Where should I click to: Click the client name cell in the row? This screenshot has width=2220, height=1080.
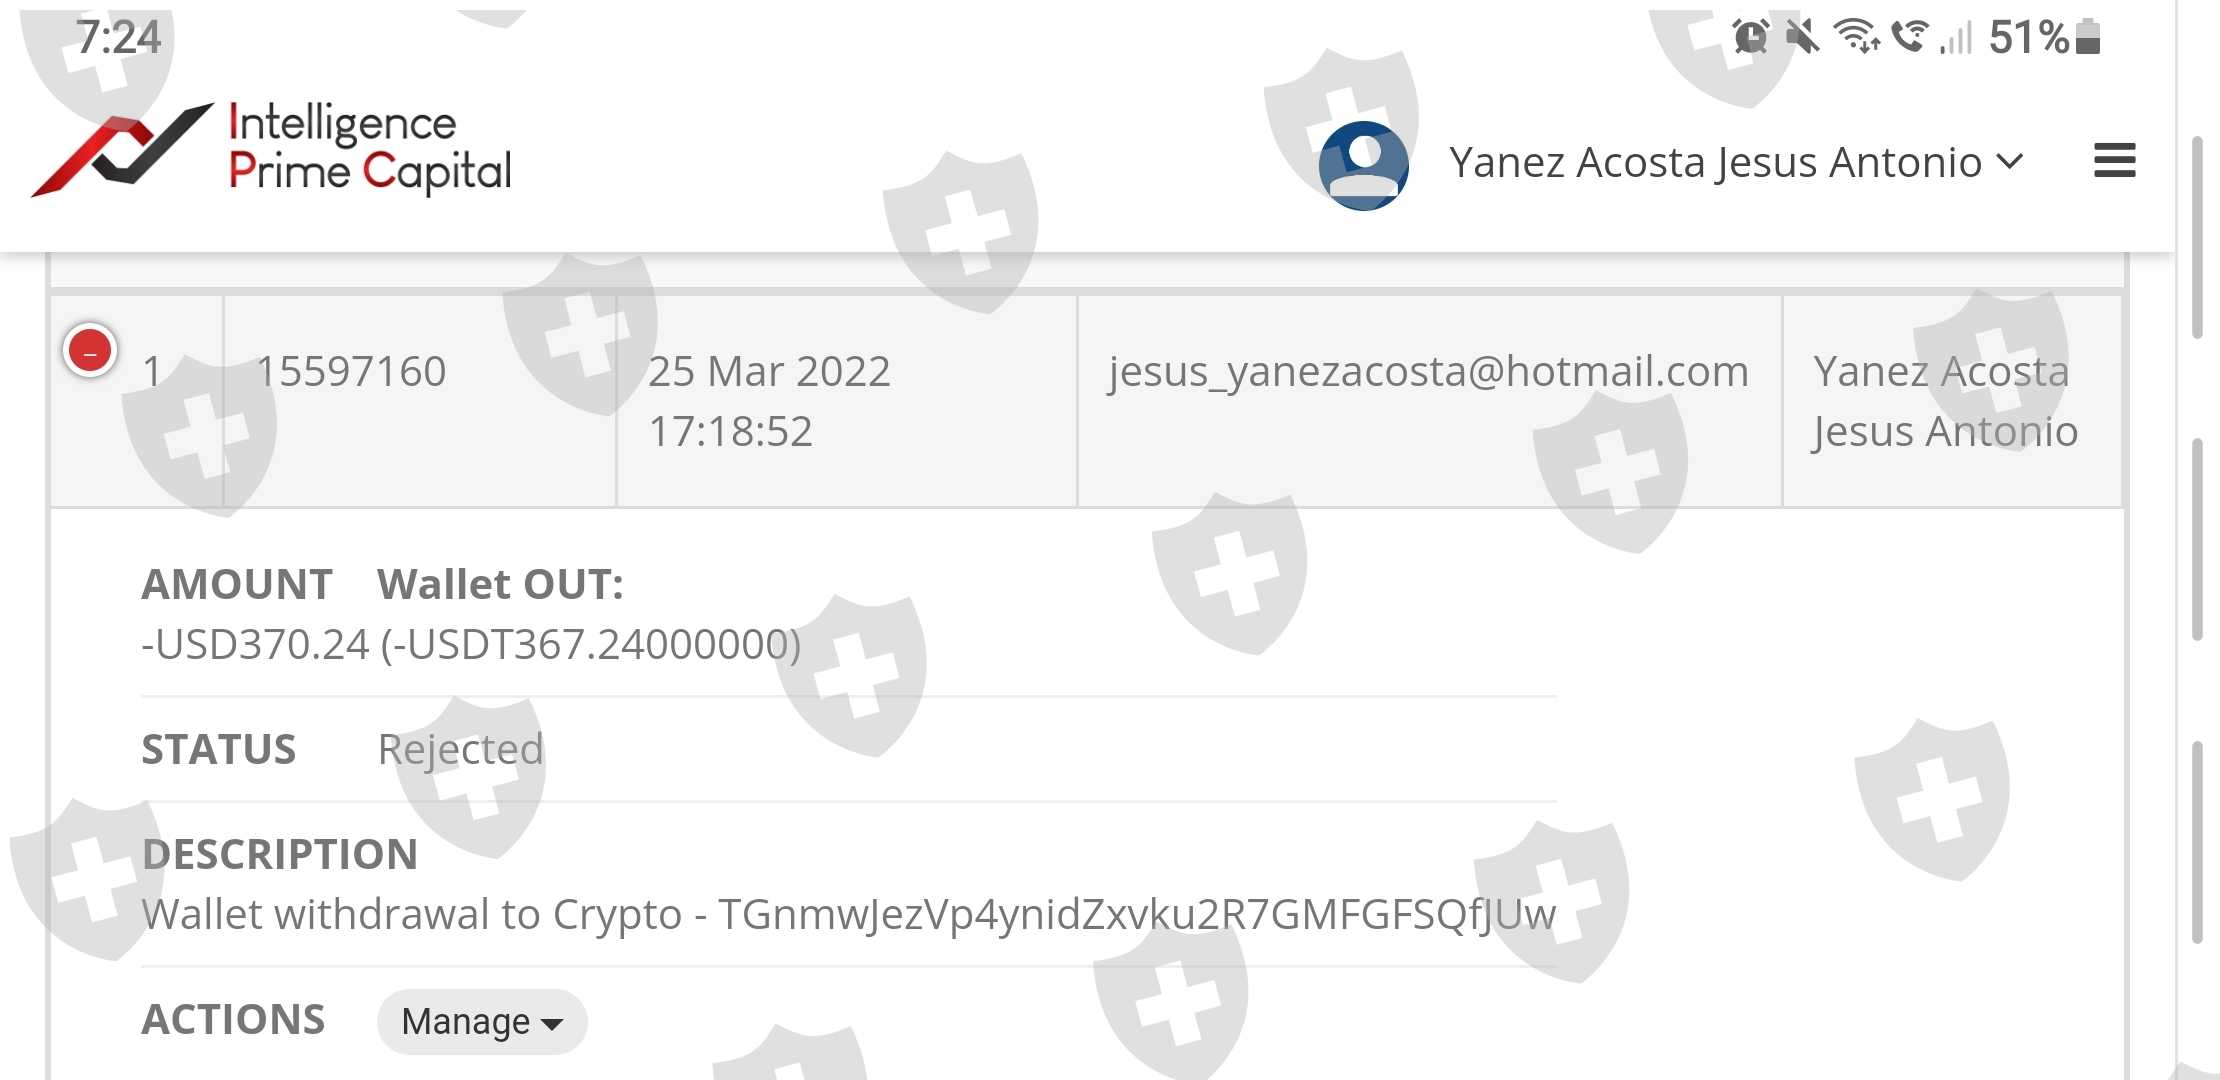[x=1944, y=400]
